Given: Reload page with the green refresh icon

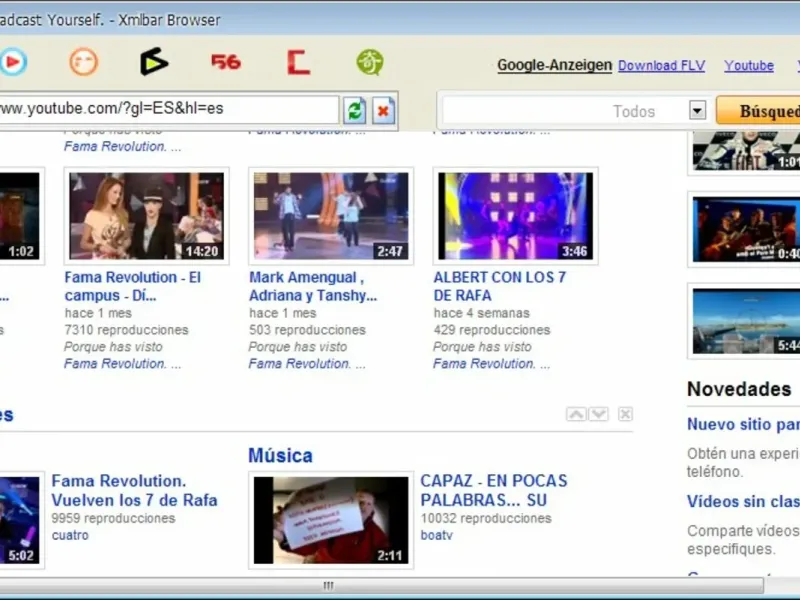Looking at the screenshot, I should [355, 110].
